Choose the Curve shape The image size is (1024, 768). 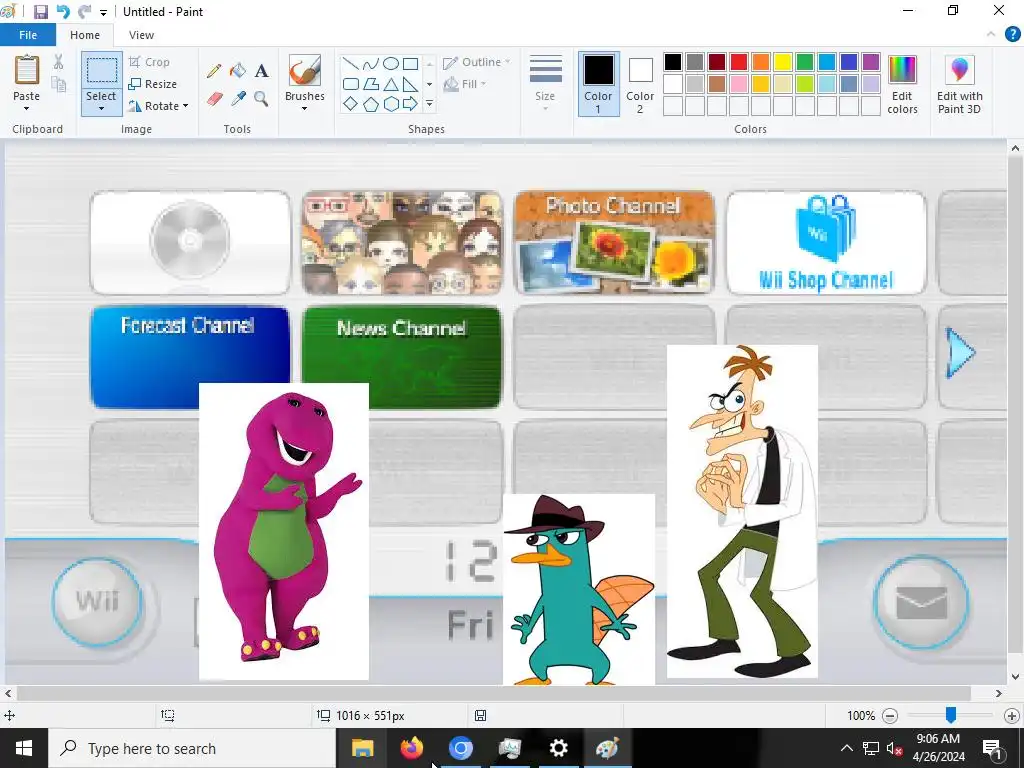coord(370,63)
